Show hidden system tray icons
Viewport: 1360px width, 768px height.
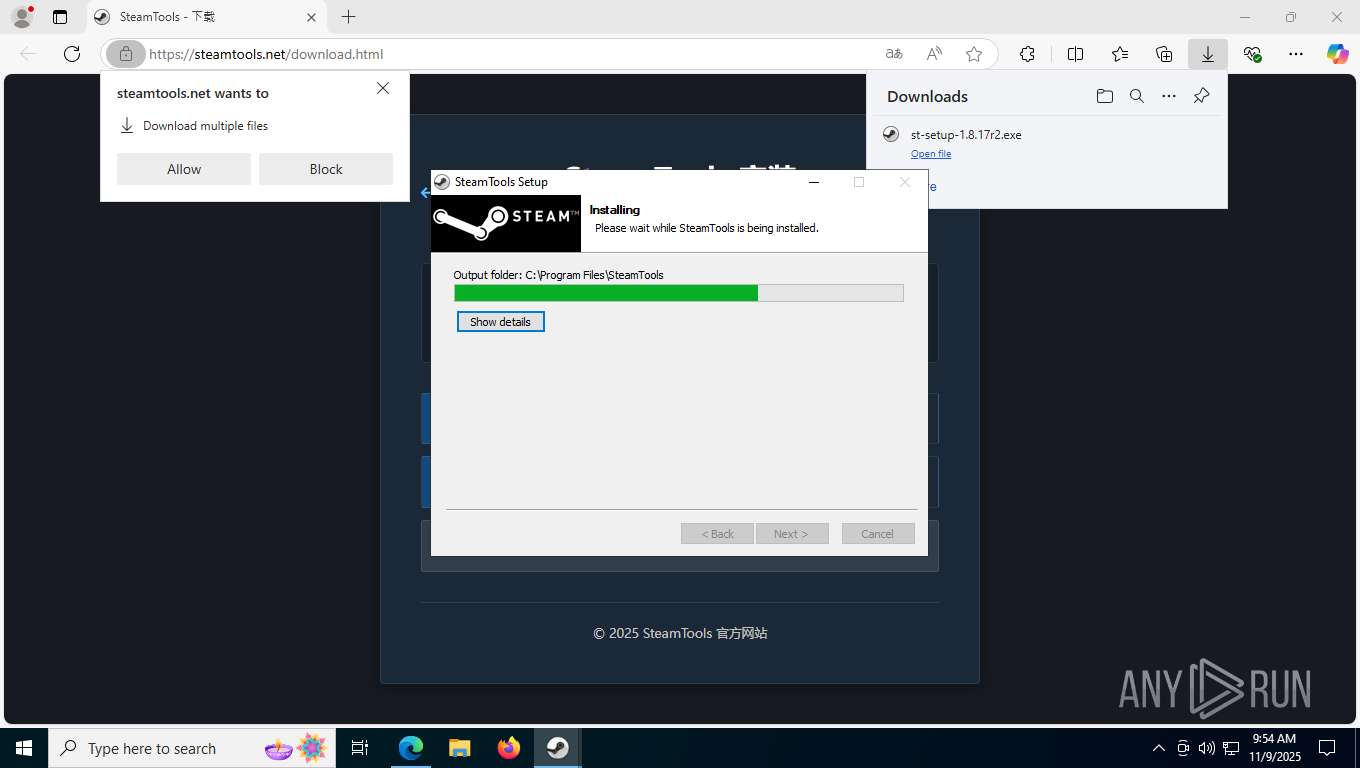pyautogui.click(x=1159, y=748)
